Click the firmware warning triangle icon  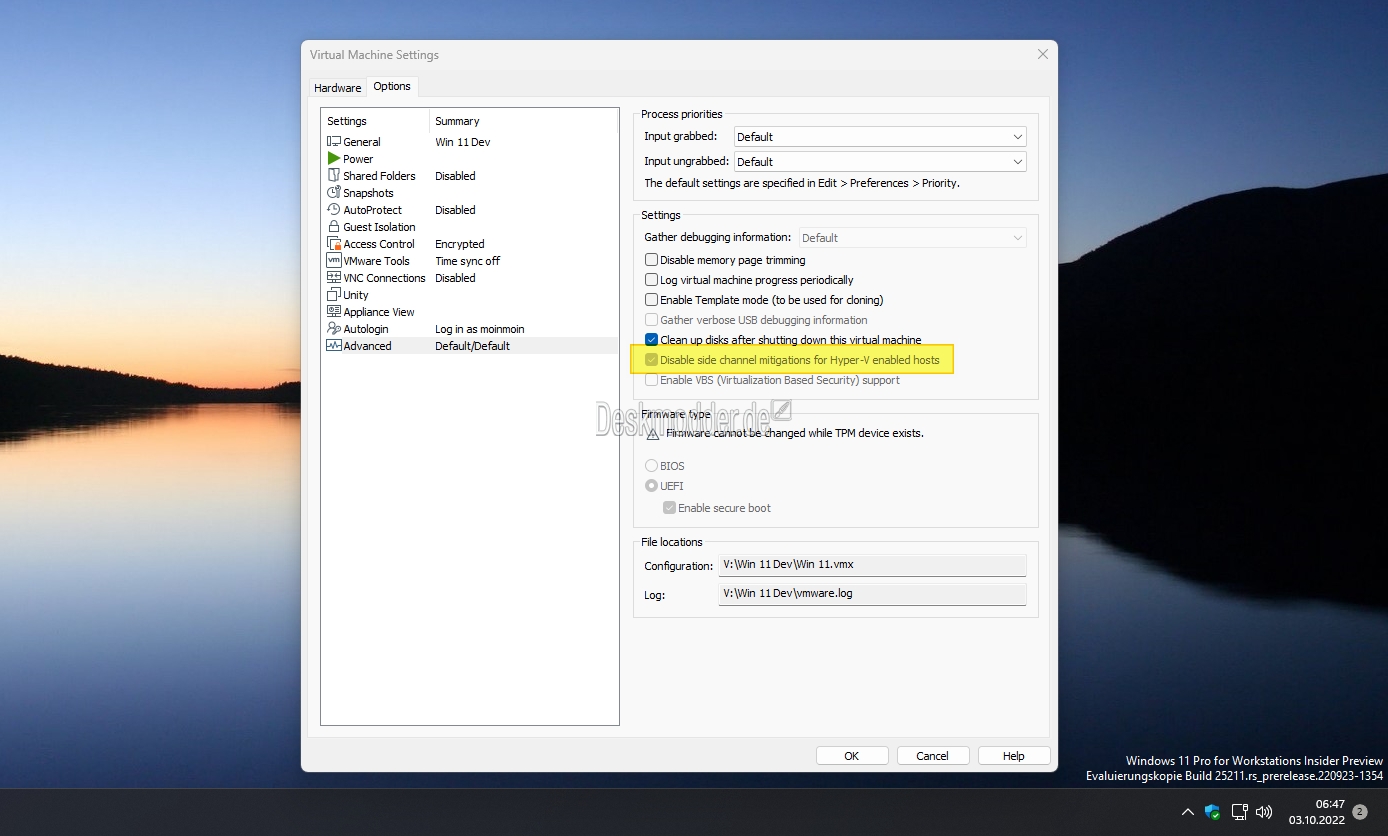click(653, 434)
